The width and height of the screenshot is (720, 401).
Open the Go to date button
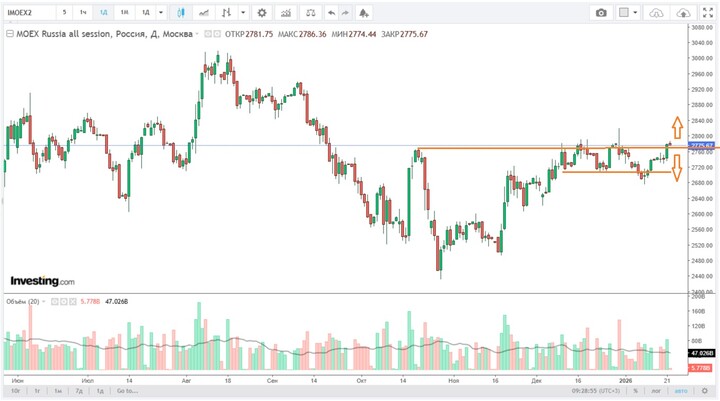pos(127,391)
